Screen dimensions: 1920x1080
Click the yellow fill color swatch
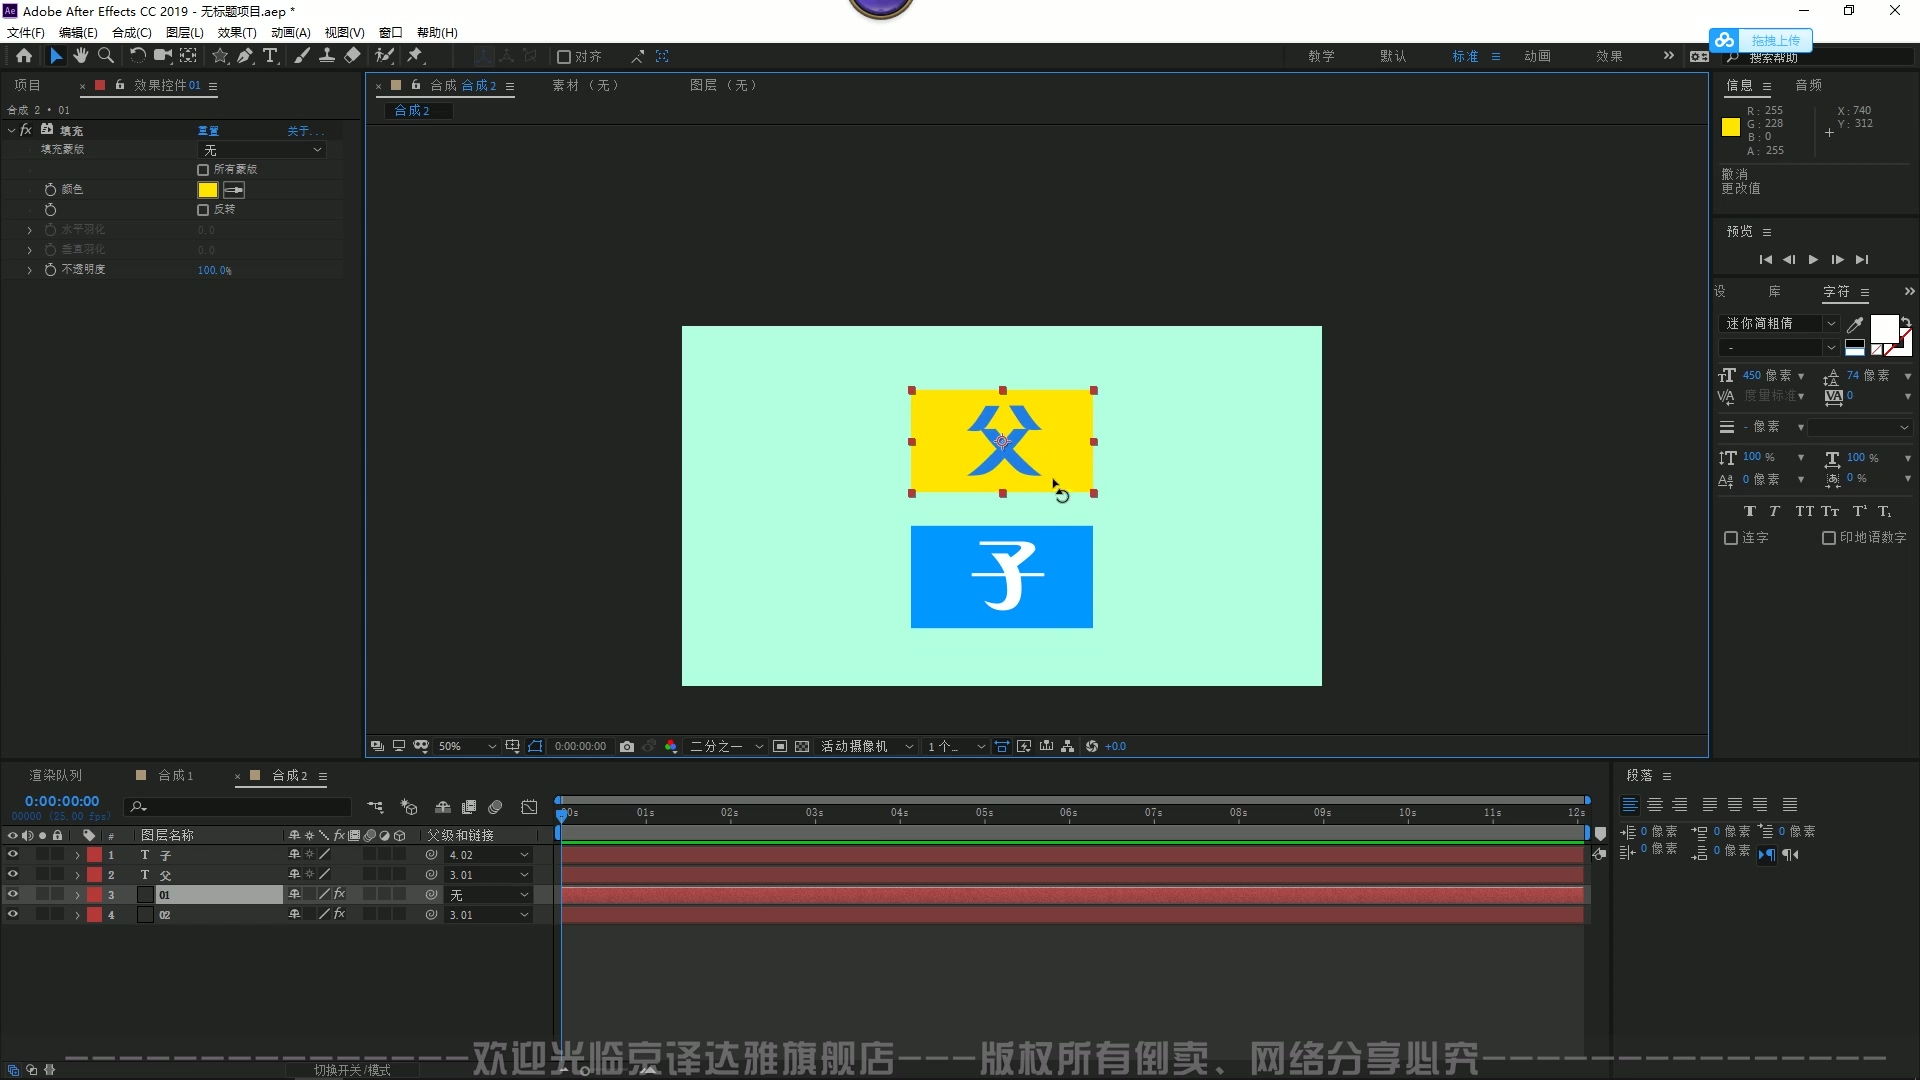[x=208, y=190]
